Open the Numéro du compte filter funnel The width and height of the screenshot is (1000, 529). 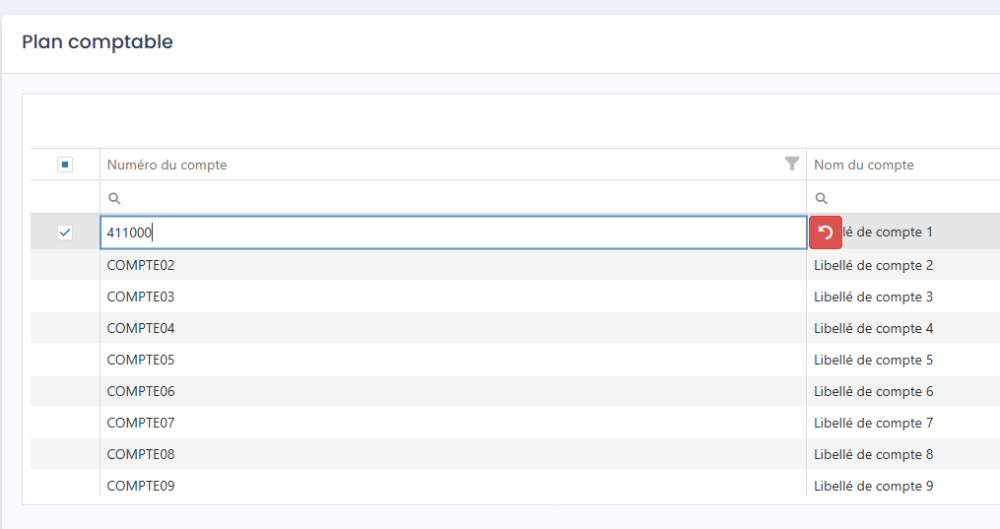(791, 164)
